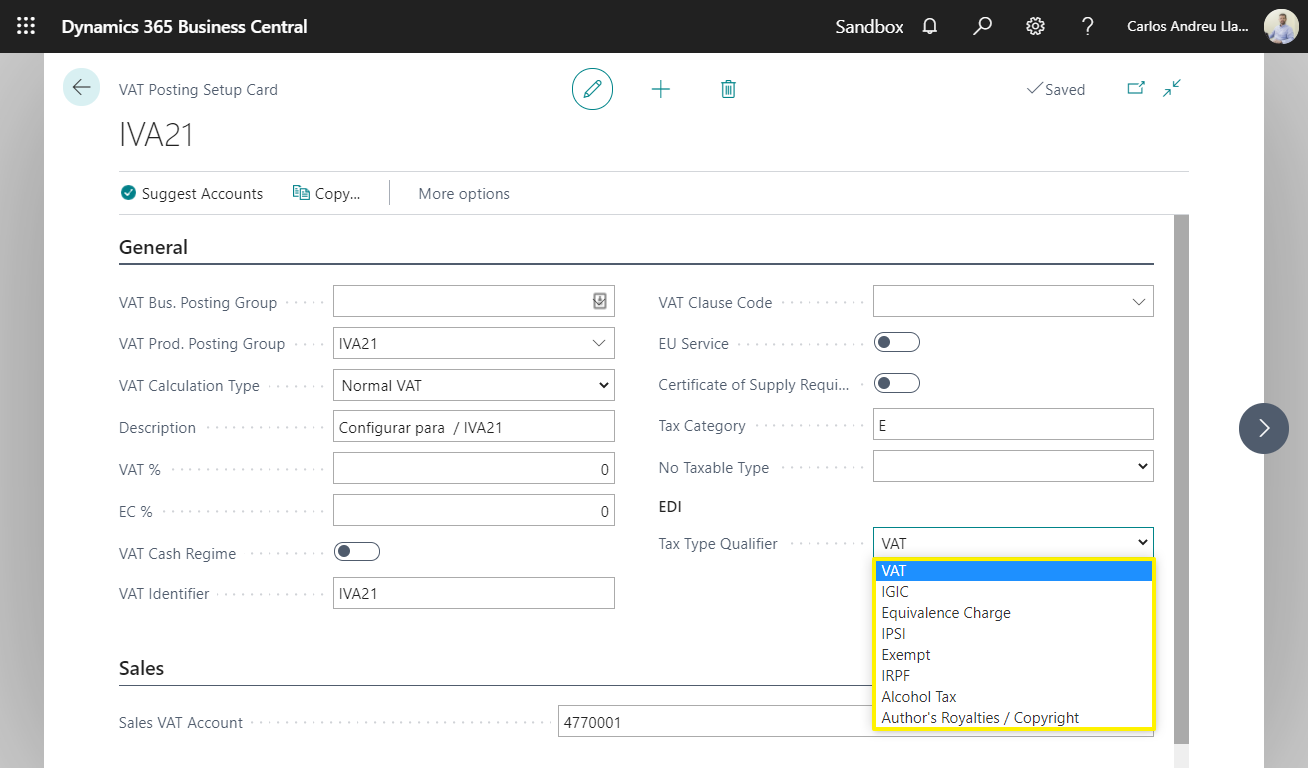The image size is (1308, 768).
Task: Click the Description input field
Action: click(474, 426)
